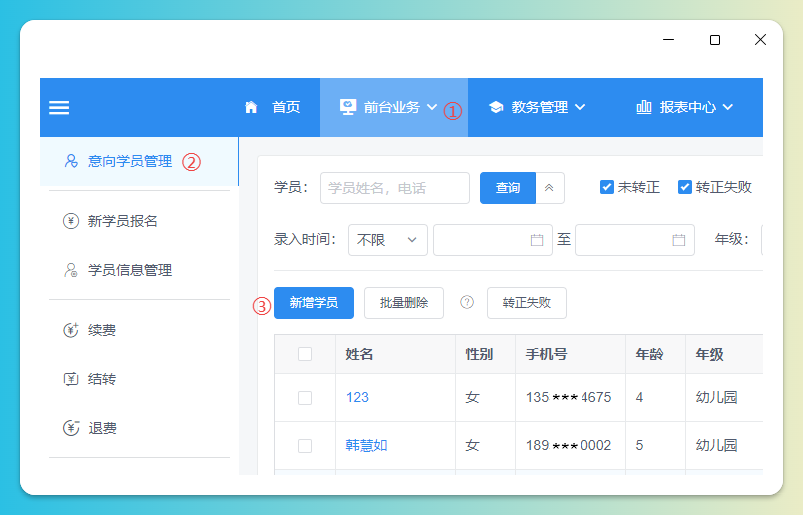Click the 查询 search button
803x515 pixels.
tap(508, 188)
